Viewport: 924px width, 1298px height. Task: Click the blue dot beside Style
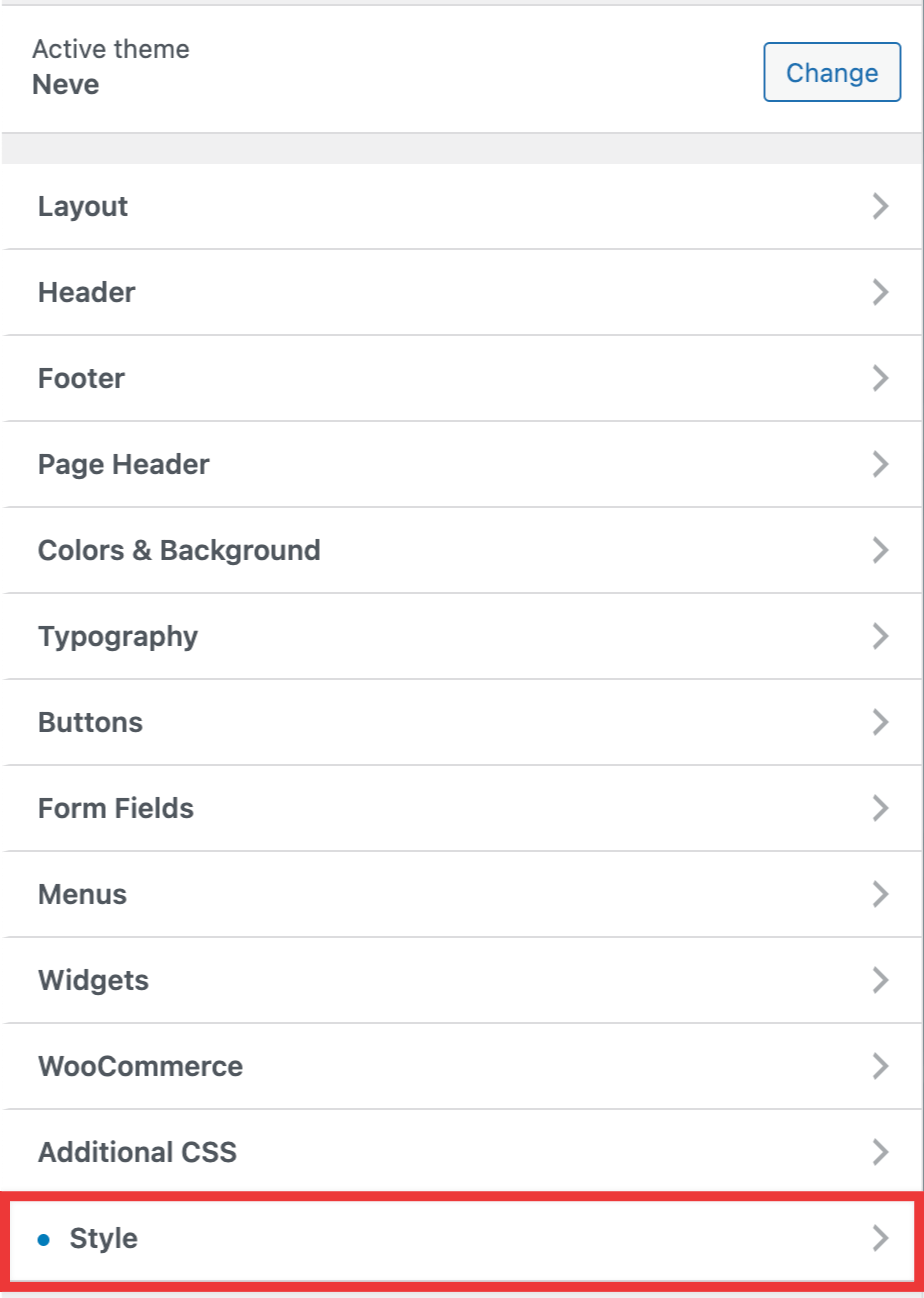43,1240
